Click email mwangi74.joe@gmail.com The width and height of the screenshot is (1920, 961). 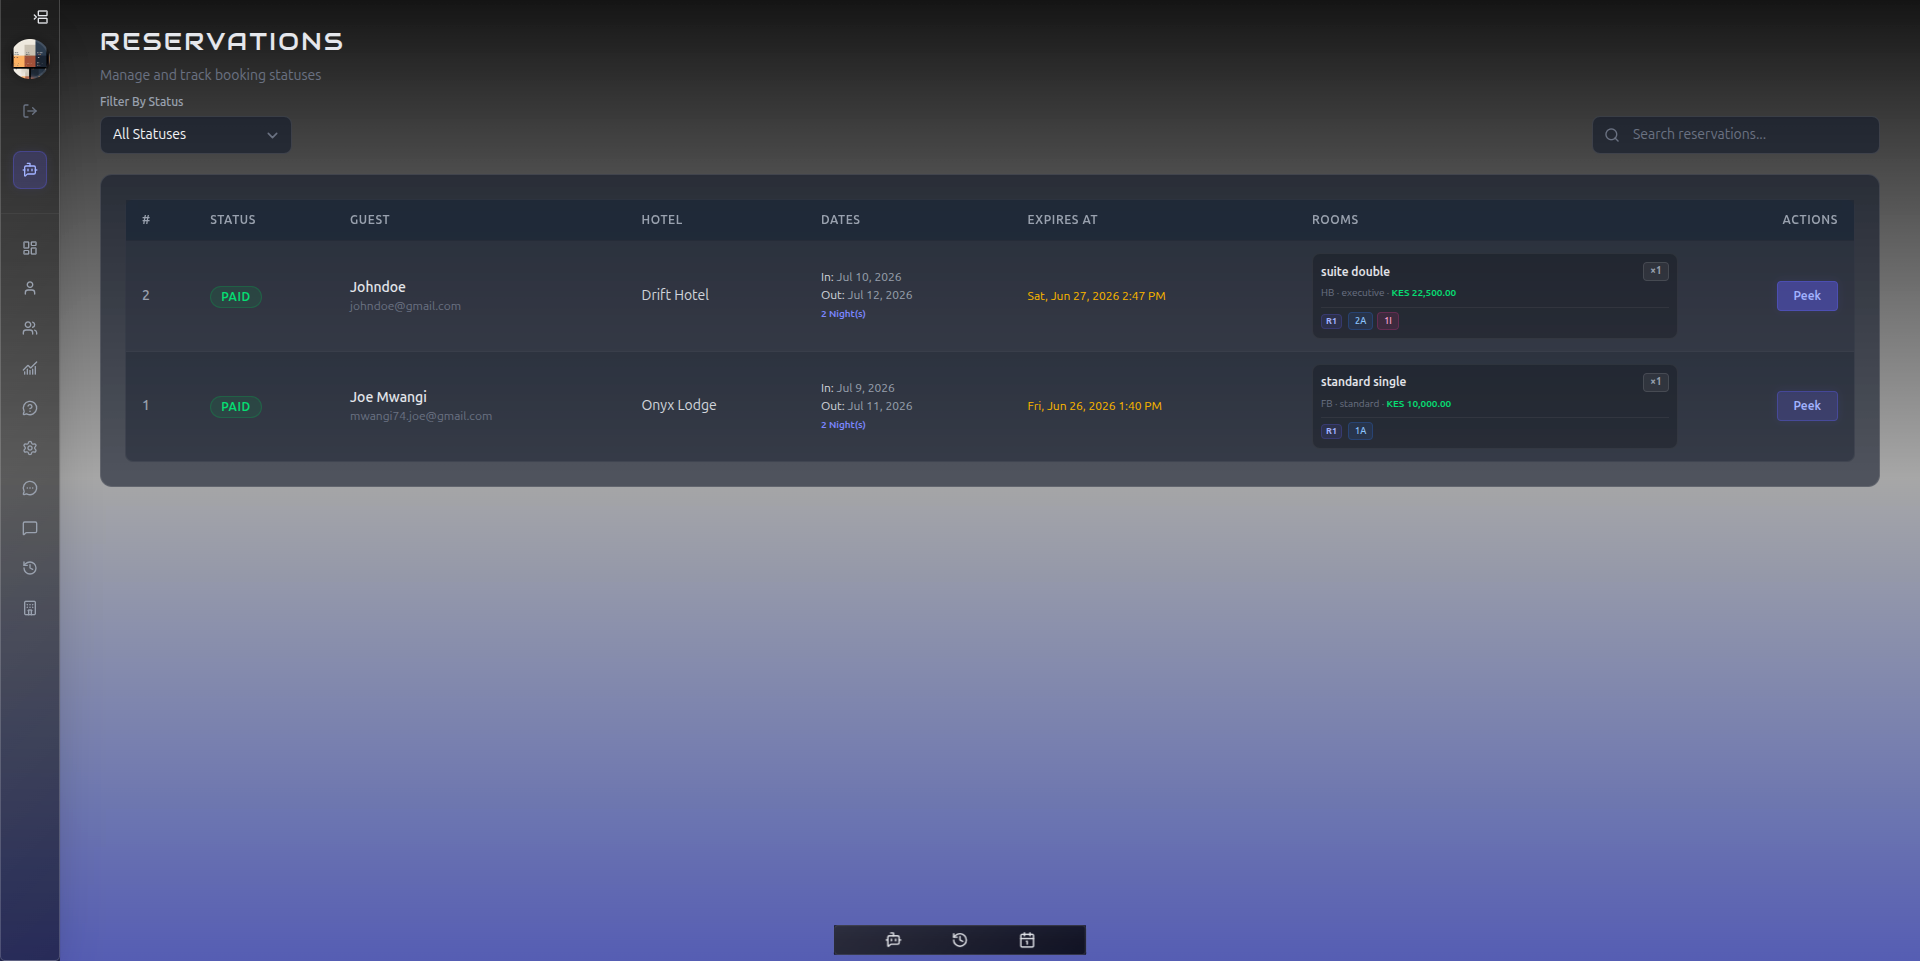421,416
